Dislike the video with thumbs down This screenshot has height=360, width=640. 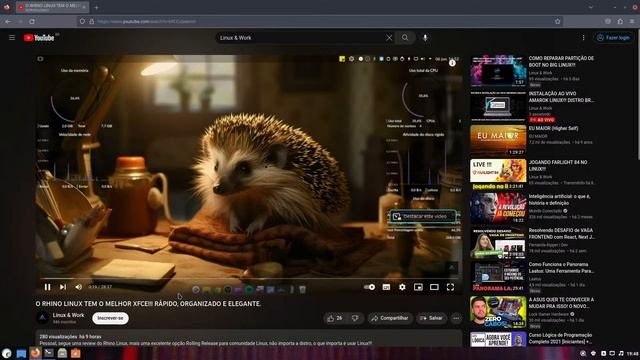(355, 318)
